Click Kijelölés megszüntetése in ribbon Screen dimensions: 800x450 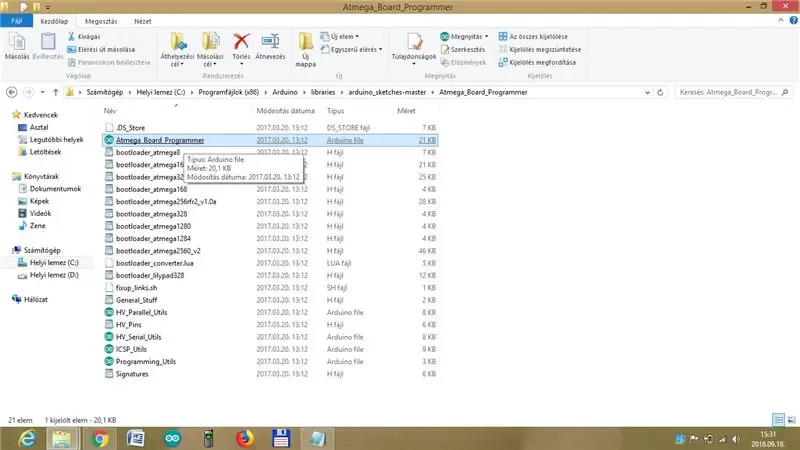[540, 49]
